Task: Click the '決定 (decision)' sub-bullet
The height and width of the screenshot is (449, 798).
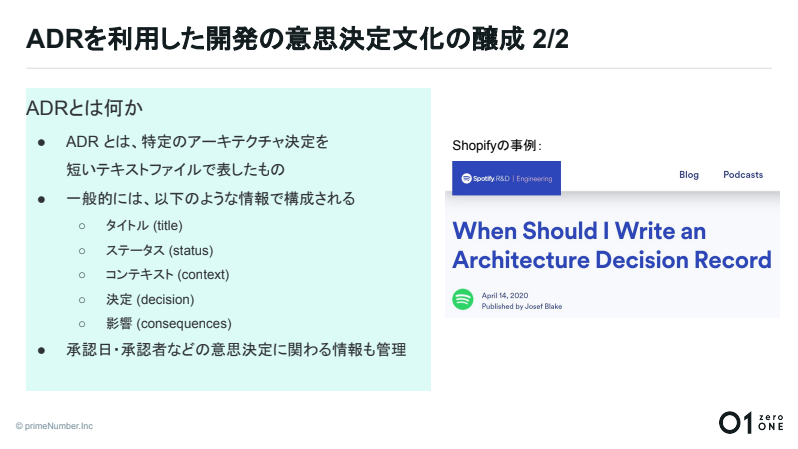Action: click(x=149, y=299)
